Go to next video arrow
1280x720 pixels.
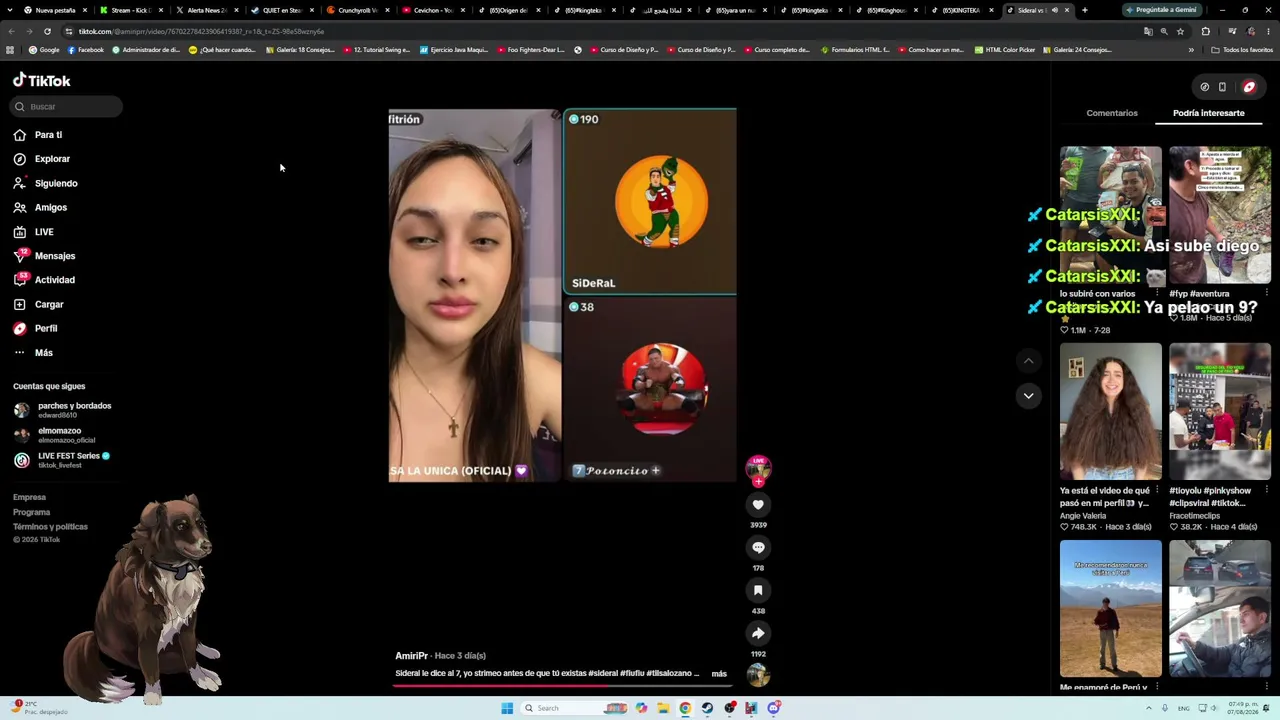(1028, 396)
